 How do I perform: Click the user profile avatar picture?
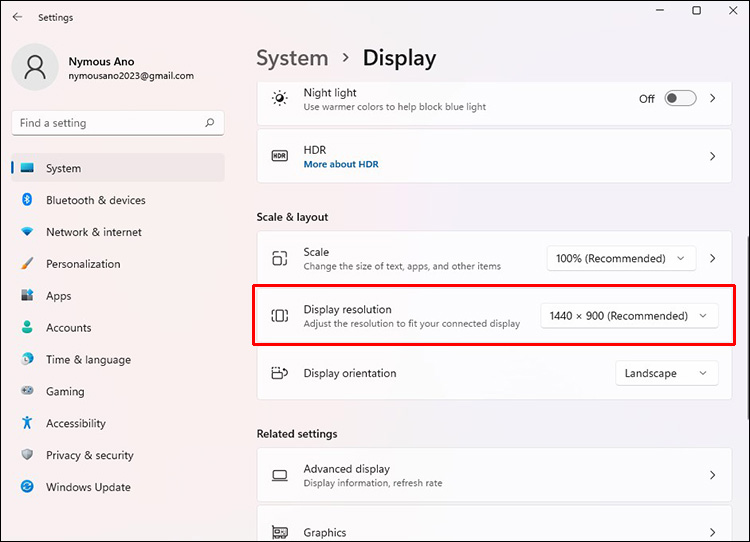click(35, 67)
